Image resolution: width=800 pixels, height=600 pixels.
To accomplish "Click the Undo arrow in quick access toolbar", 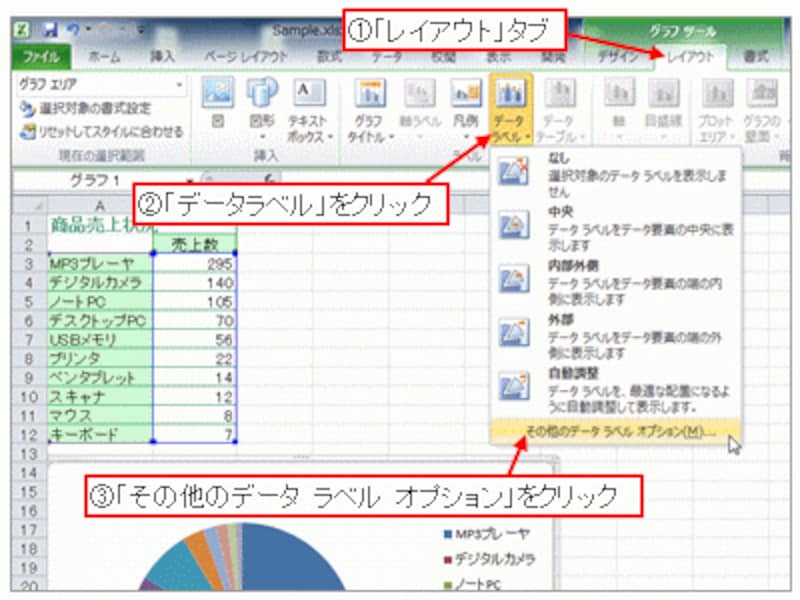I will 73,30.
